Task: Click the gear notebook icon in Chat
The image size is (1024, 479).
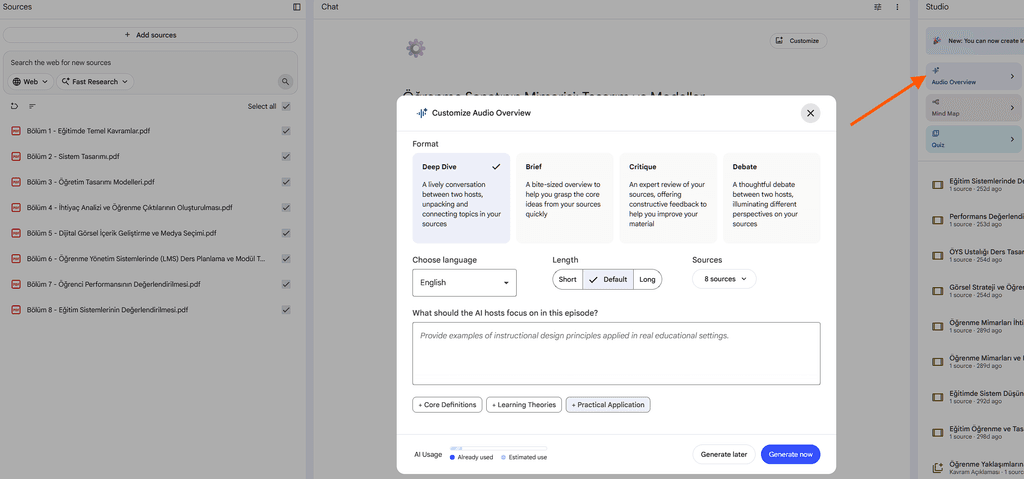Action: pyautogui.click(x=415, y=48)
